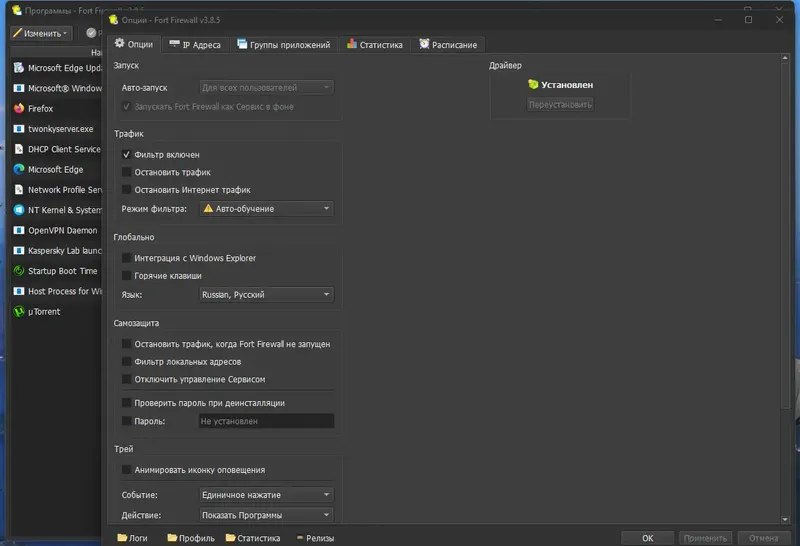Open the Изменить dropdown in Programs window

(x=41, y=33)
